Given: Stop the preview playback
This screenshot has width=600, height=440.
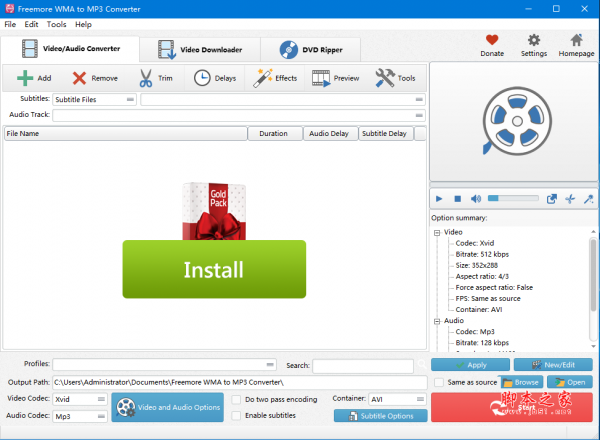Looking at the screenshot, I should pos(457,199).
